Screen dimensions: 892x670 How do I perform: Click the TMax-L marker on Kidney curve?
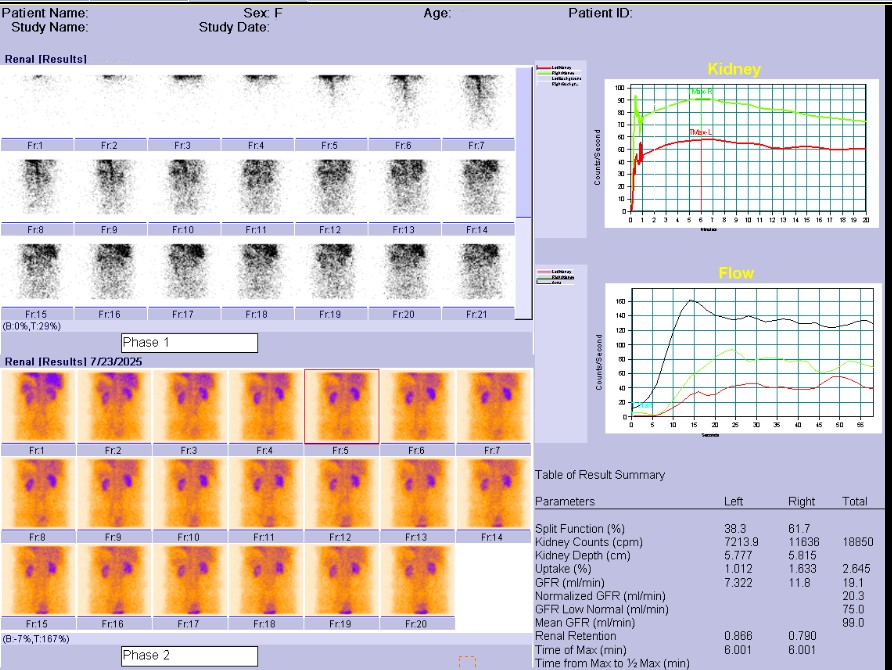pos(701,133)
